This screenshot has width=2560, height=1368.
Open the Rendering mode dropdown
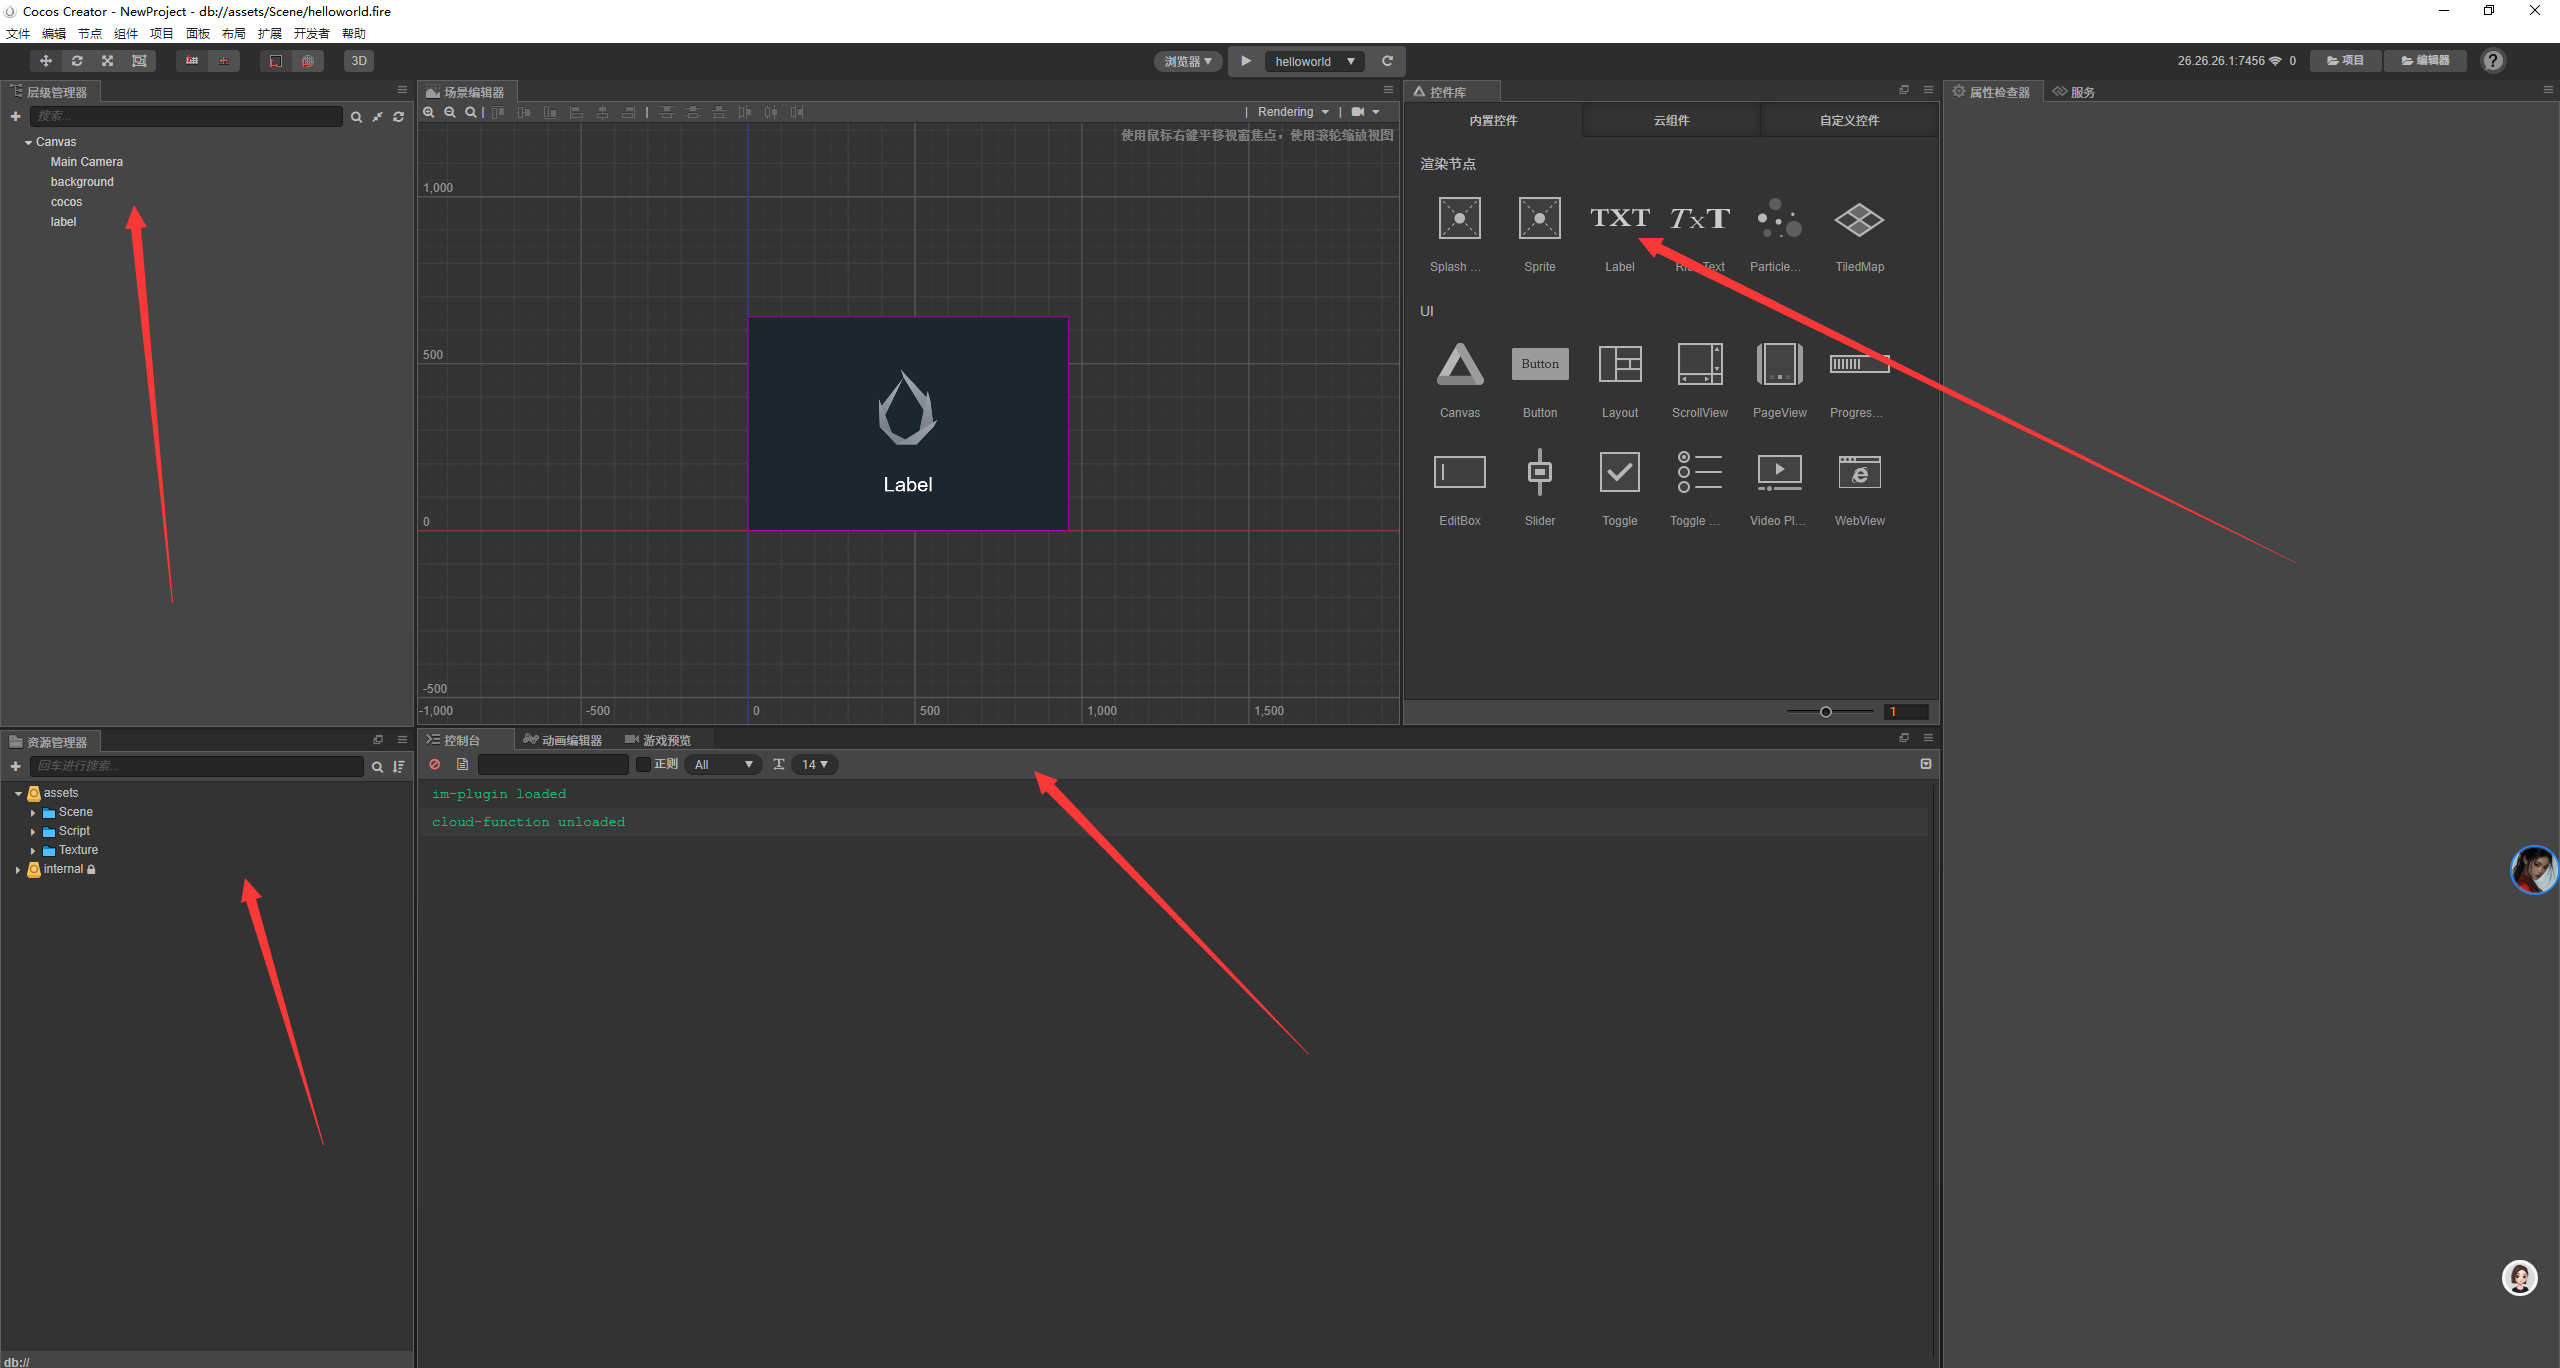pyautogui.click(x=1293, y=112)
